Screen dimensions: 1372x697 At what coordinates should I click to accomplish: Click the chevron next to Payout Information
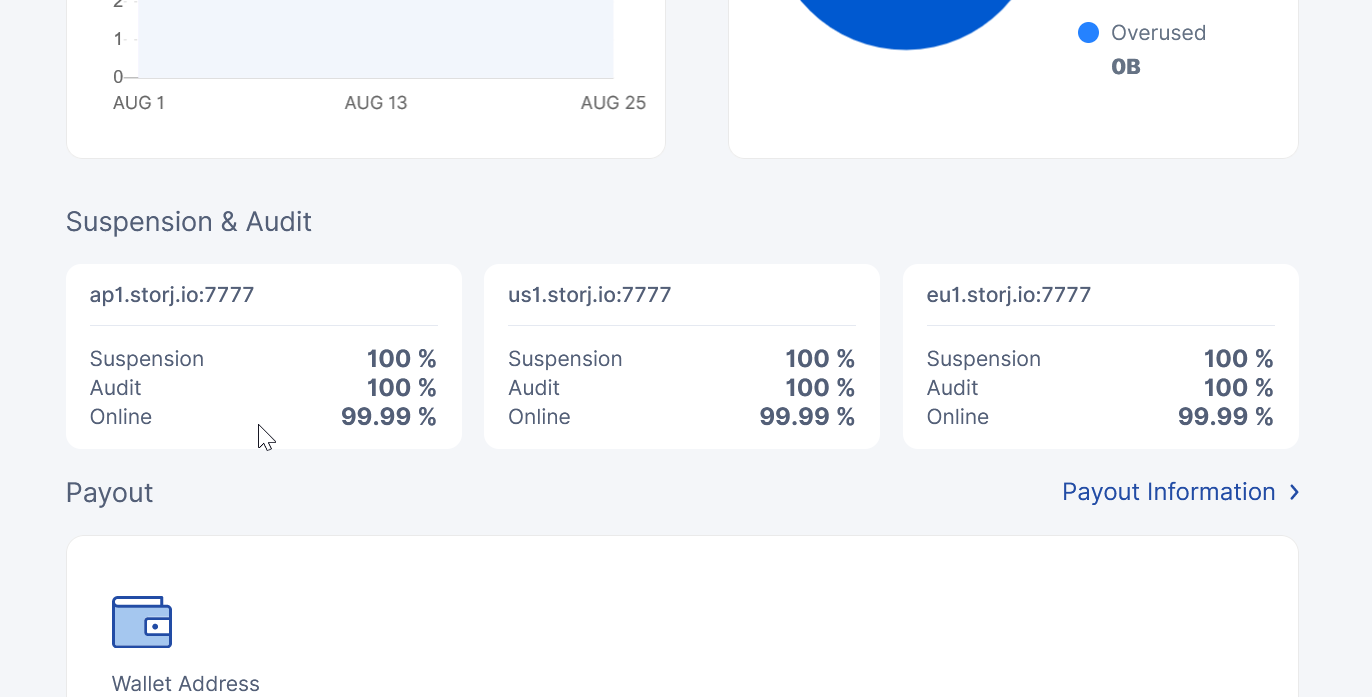tap(1294, 492)
